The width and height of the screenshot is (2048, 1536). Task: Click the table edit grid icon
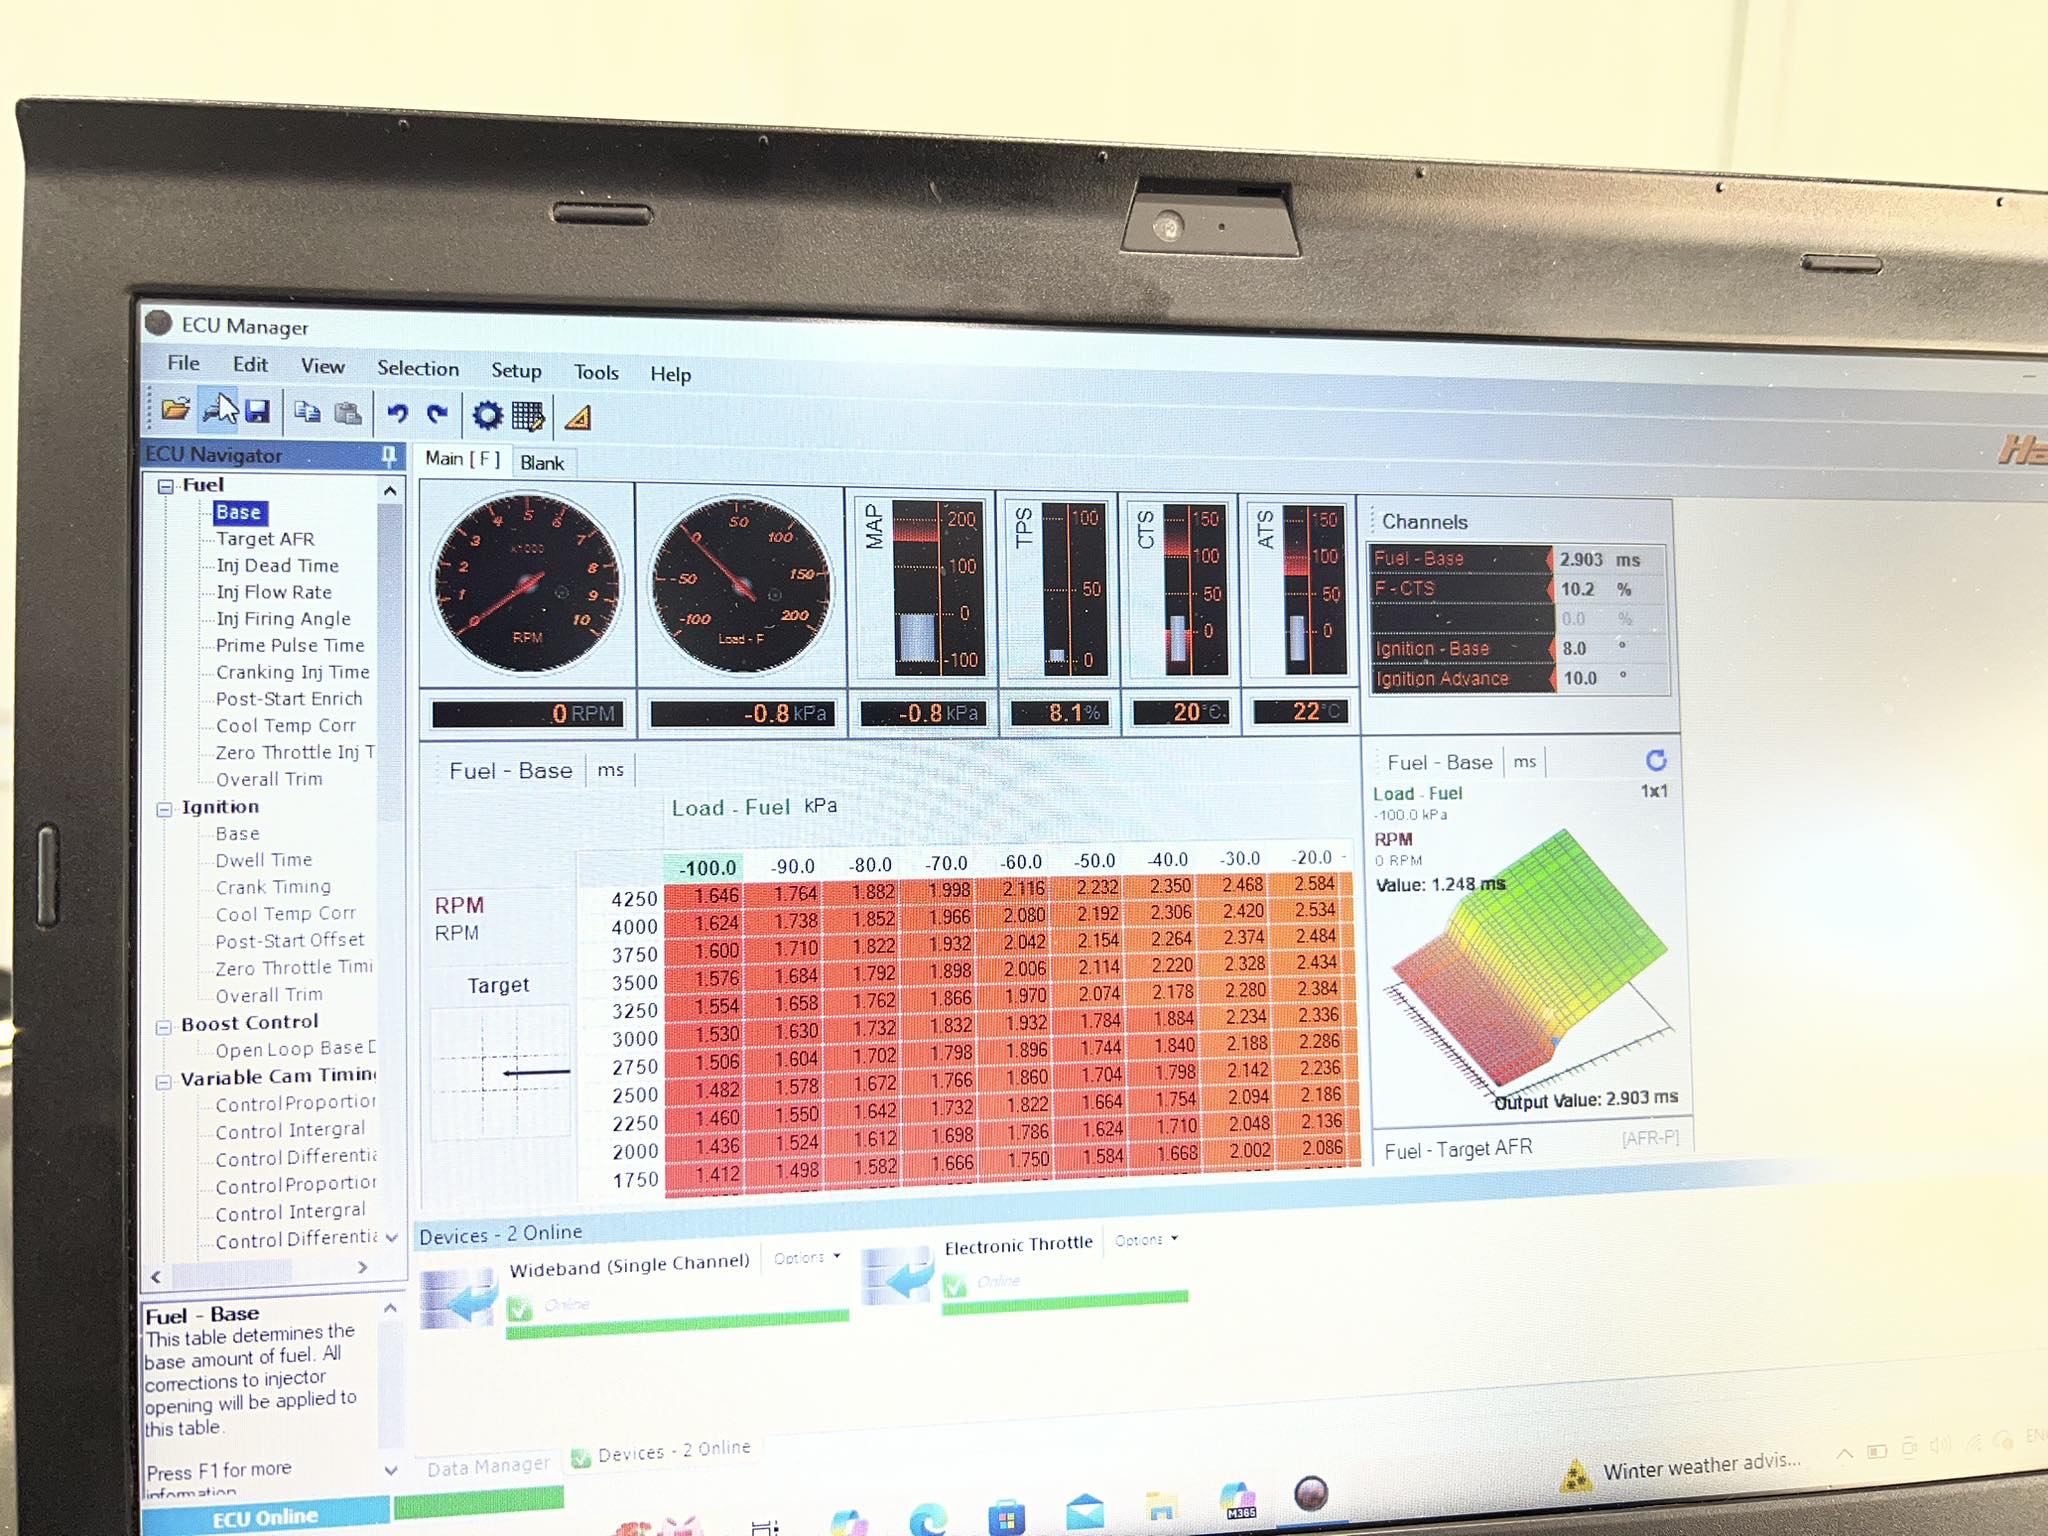pos(528,416)
